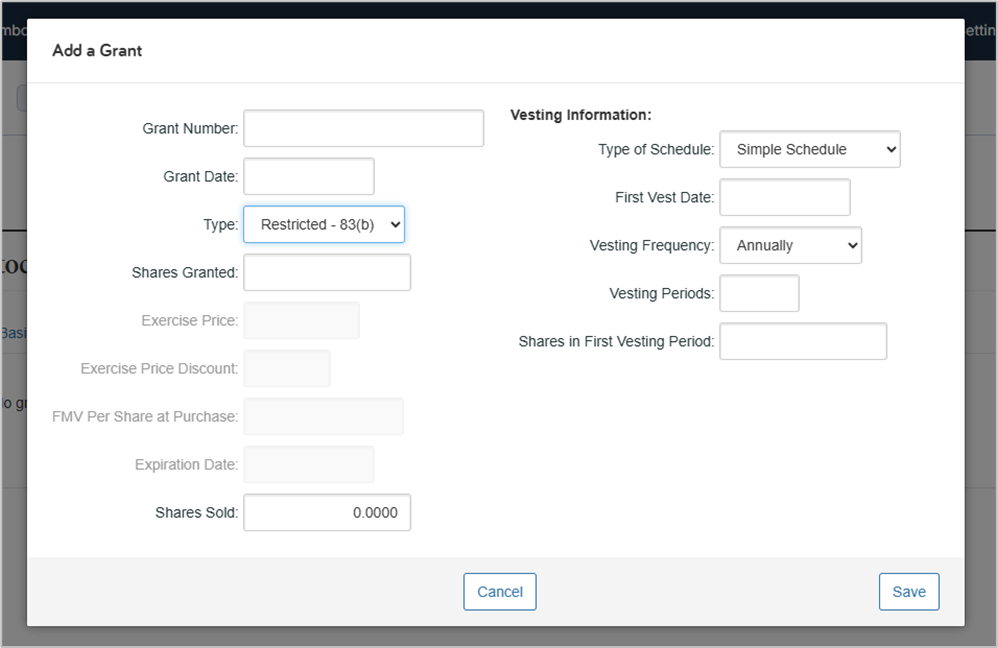The width and height of the screenshot is (998, 648).
Task: Open the Vesting Frequency dropdown
Action: pos(790,245)
